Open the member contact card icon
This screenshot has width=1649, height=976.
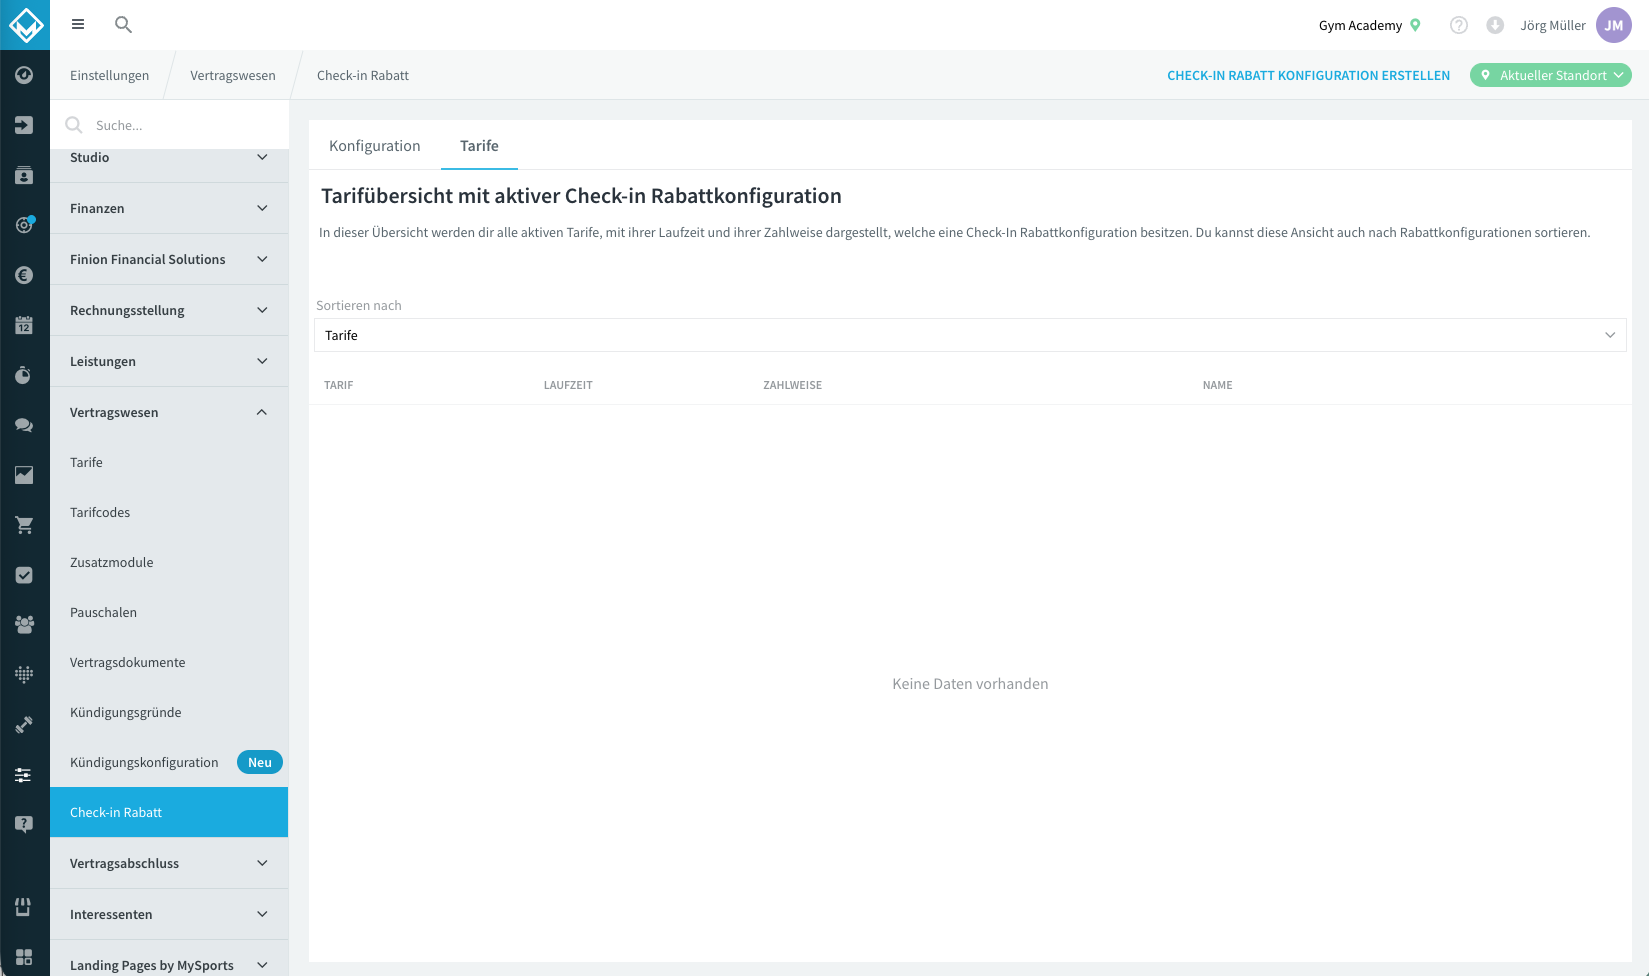(x=24, y=175)
